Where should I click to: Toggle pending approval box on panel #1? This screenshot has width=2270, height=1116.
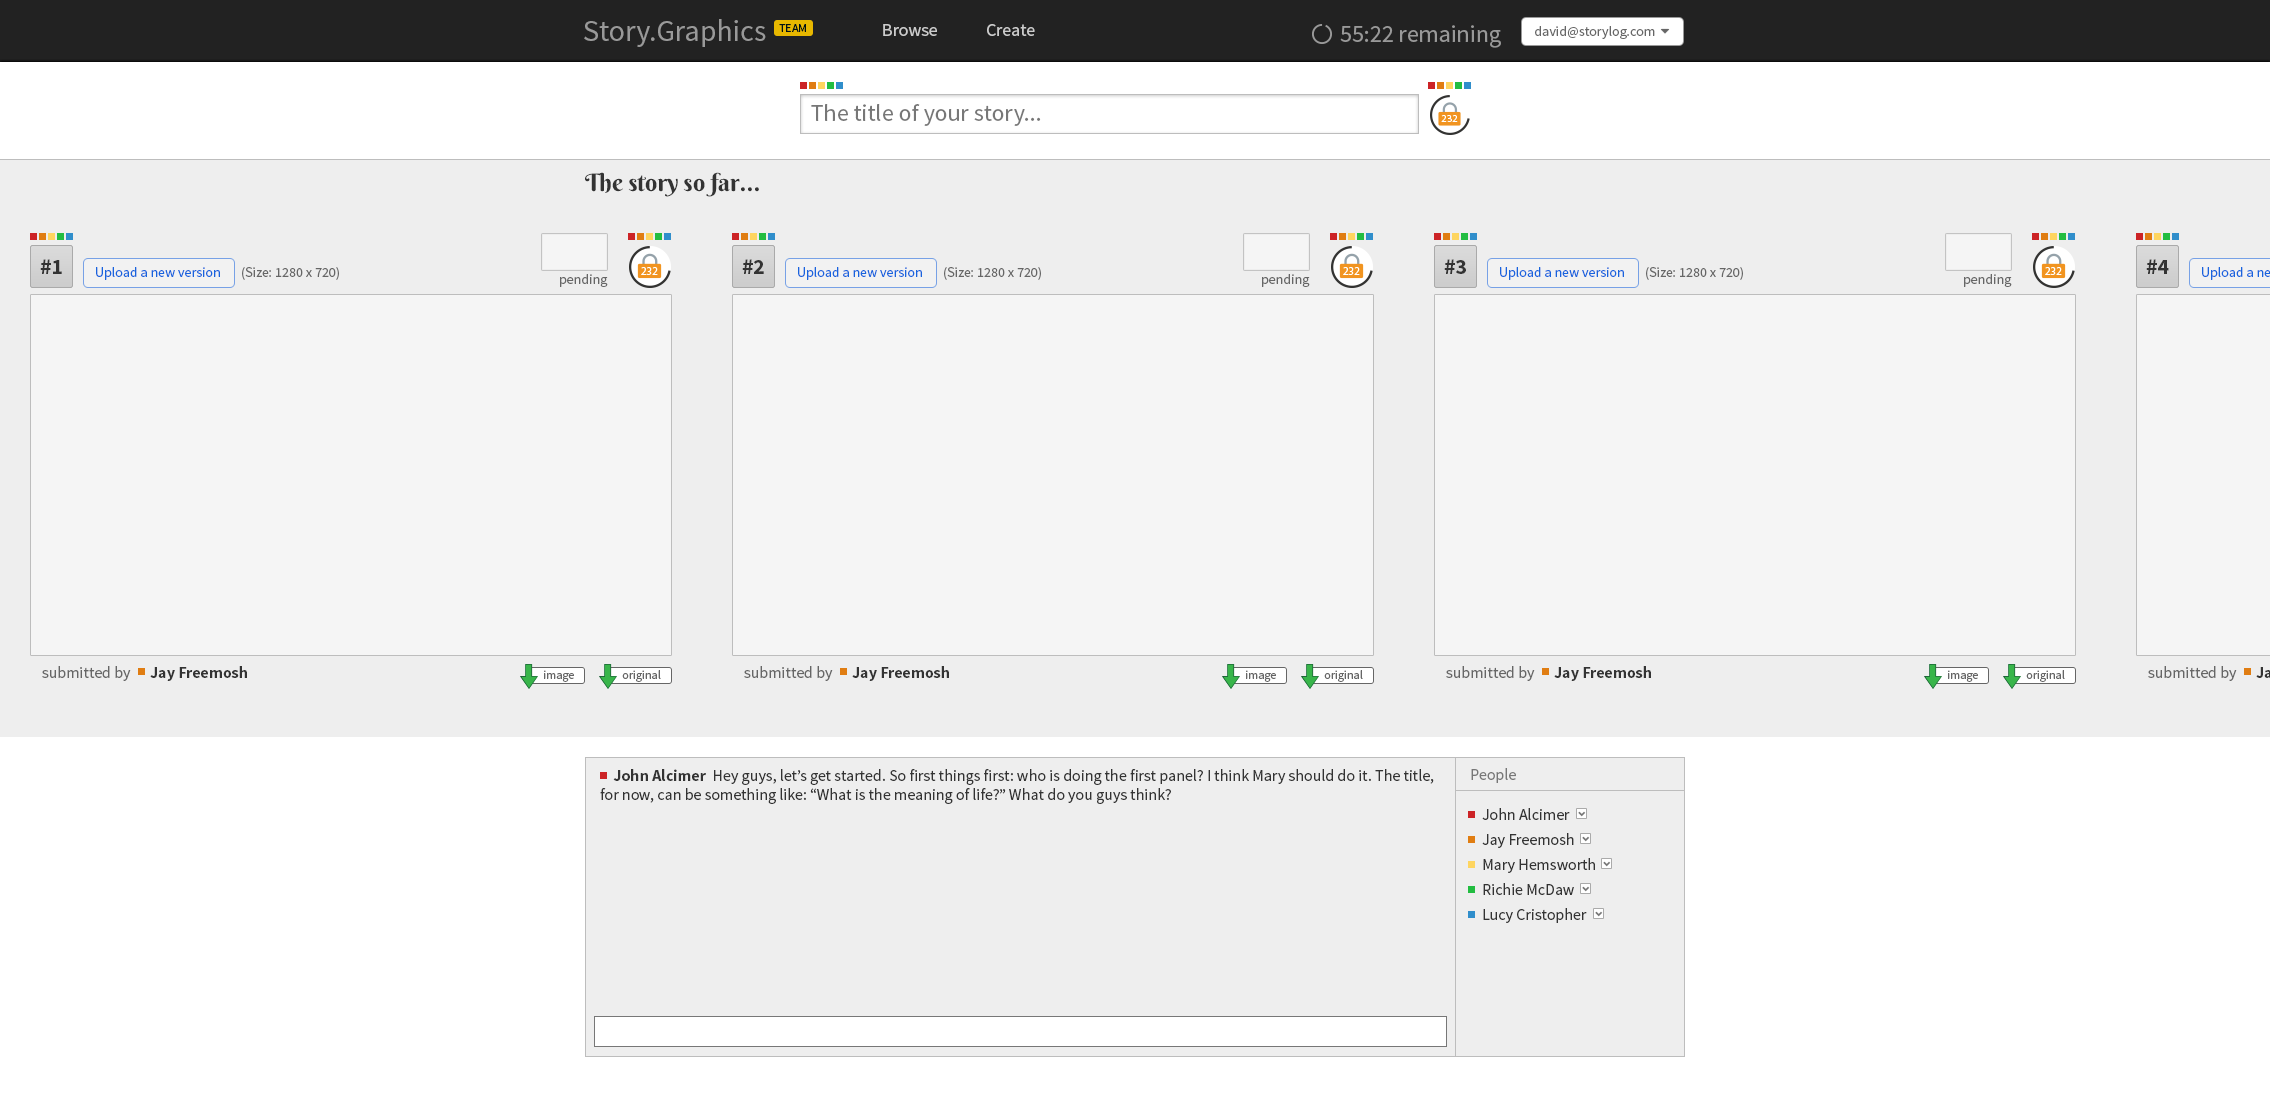pos(574,252)
